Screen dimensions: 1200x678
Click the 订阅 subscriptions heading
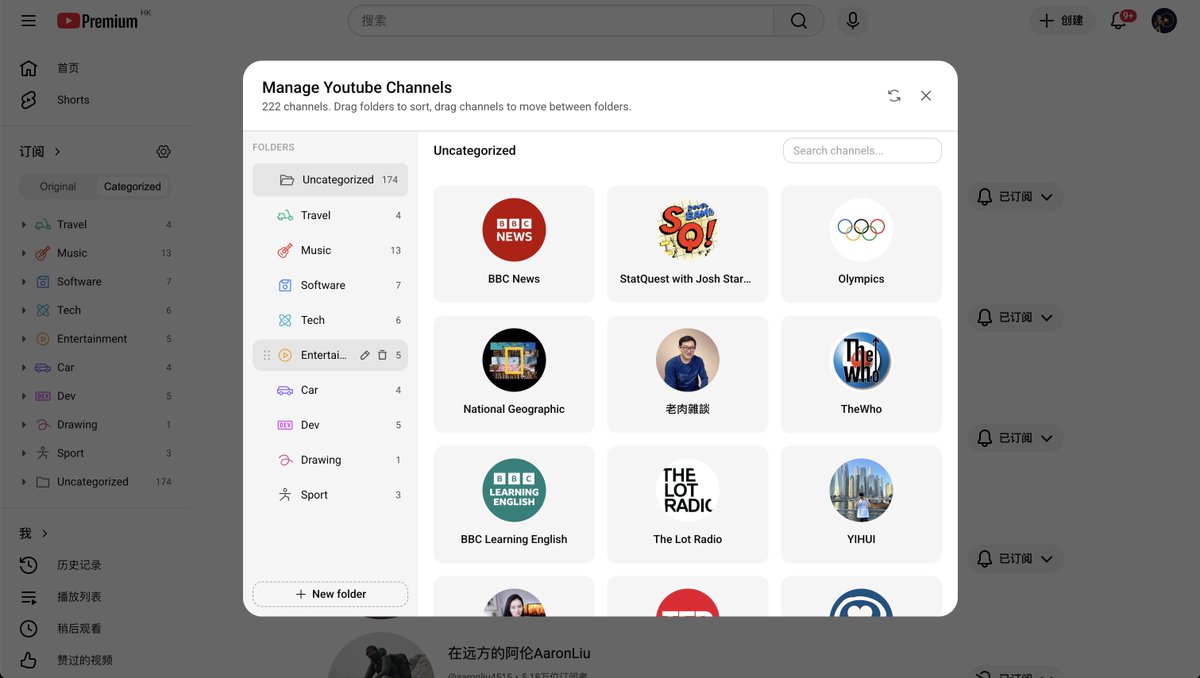click(x=40, y=152)
